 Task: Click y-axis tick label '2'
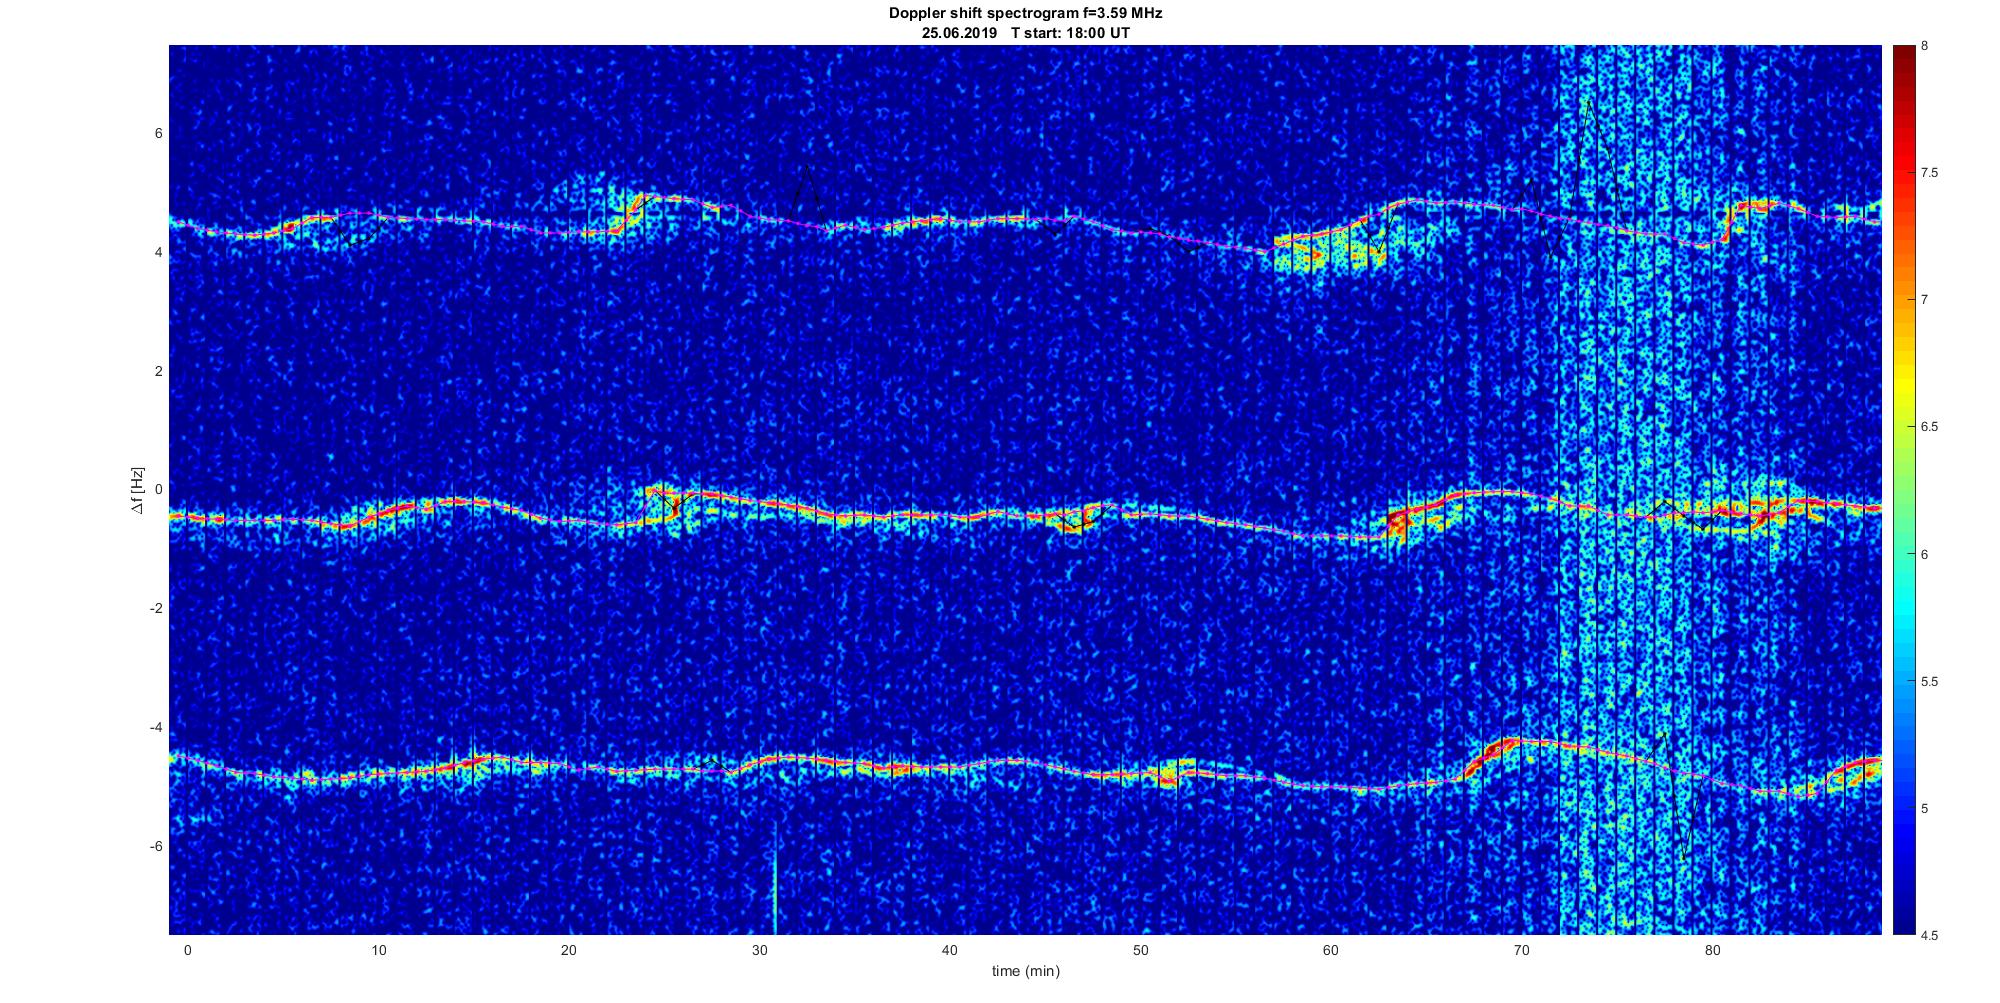pyautogui.click(x=159, y=371)
